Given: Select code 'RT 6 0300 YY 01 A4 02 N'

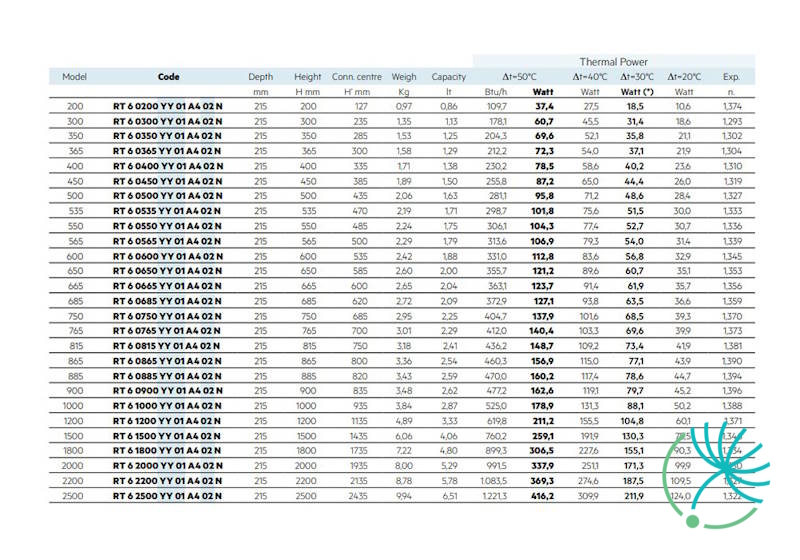Looking at the screenshot, I should coord(168,121).
